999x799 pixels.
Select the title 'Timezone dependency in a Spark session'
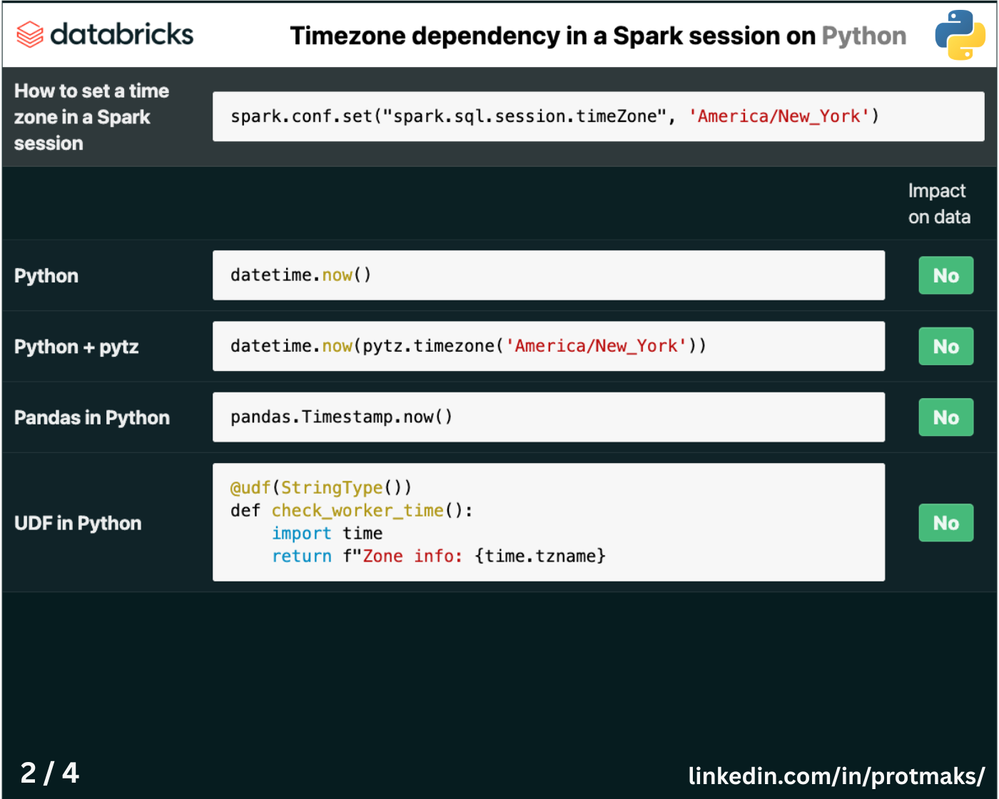coord(552,37)
